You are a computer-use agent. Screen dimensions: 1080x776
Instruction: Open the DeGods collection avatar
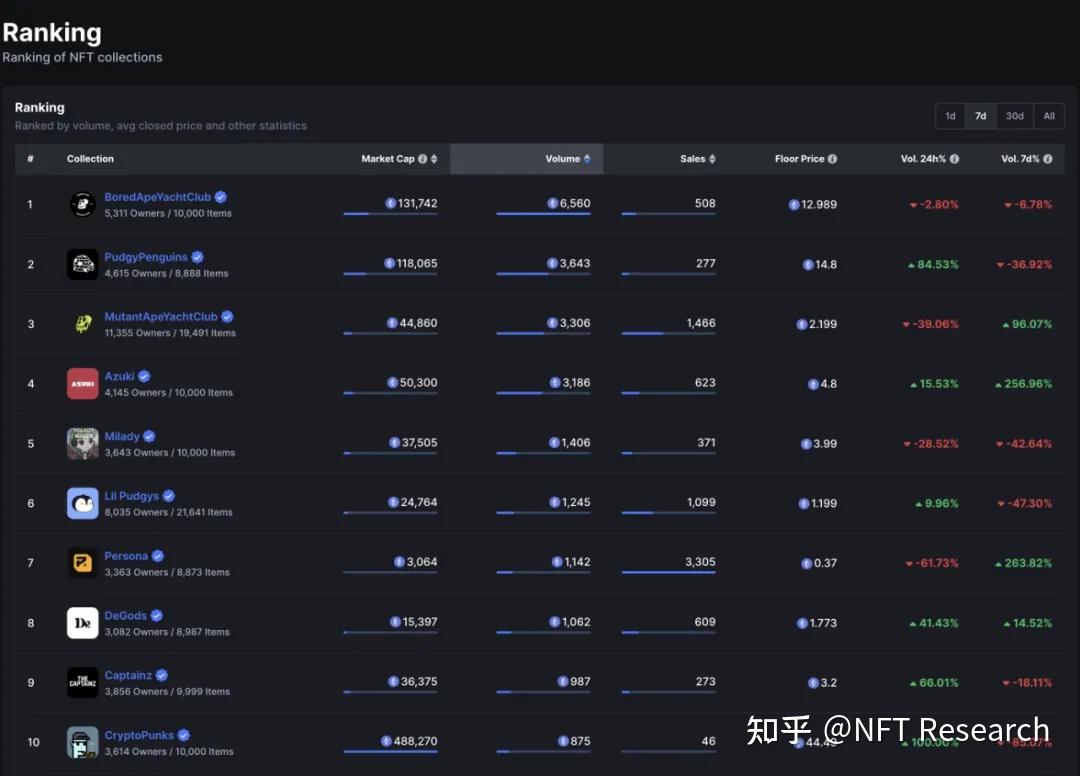pyautogui.click(x=83, y=622)
